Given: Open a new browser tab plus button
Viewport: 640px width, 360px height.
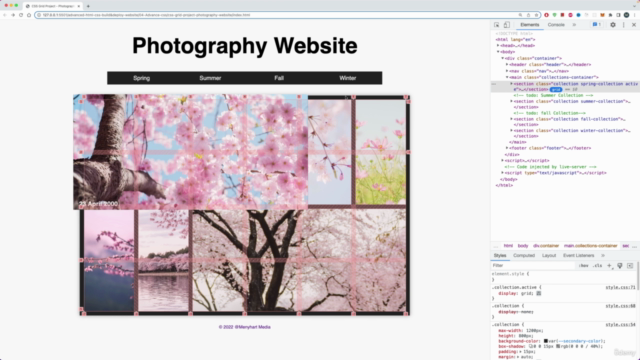Looking at the screenshot, I should 88,6.
